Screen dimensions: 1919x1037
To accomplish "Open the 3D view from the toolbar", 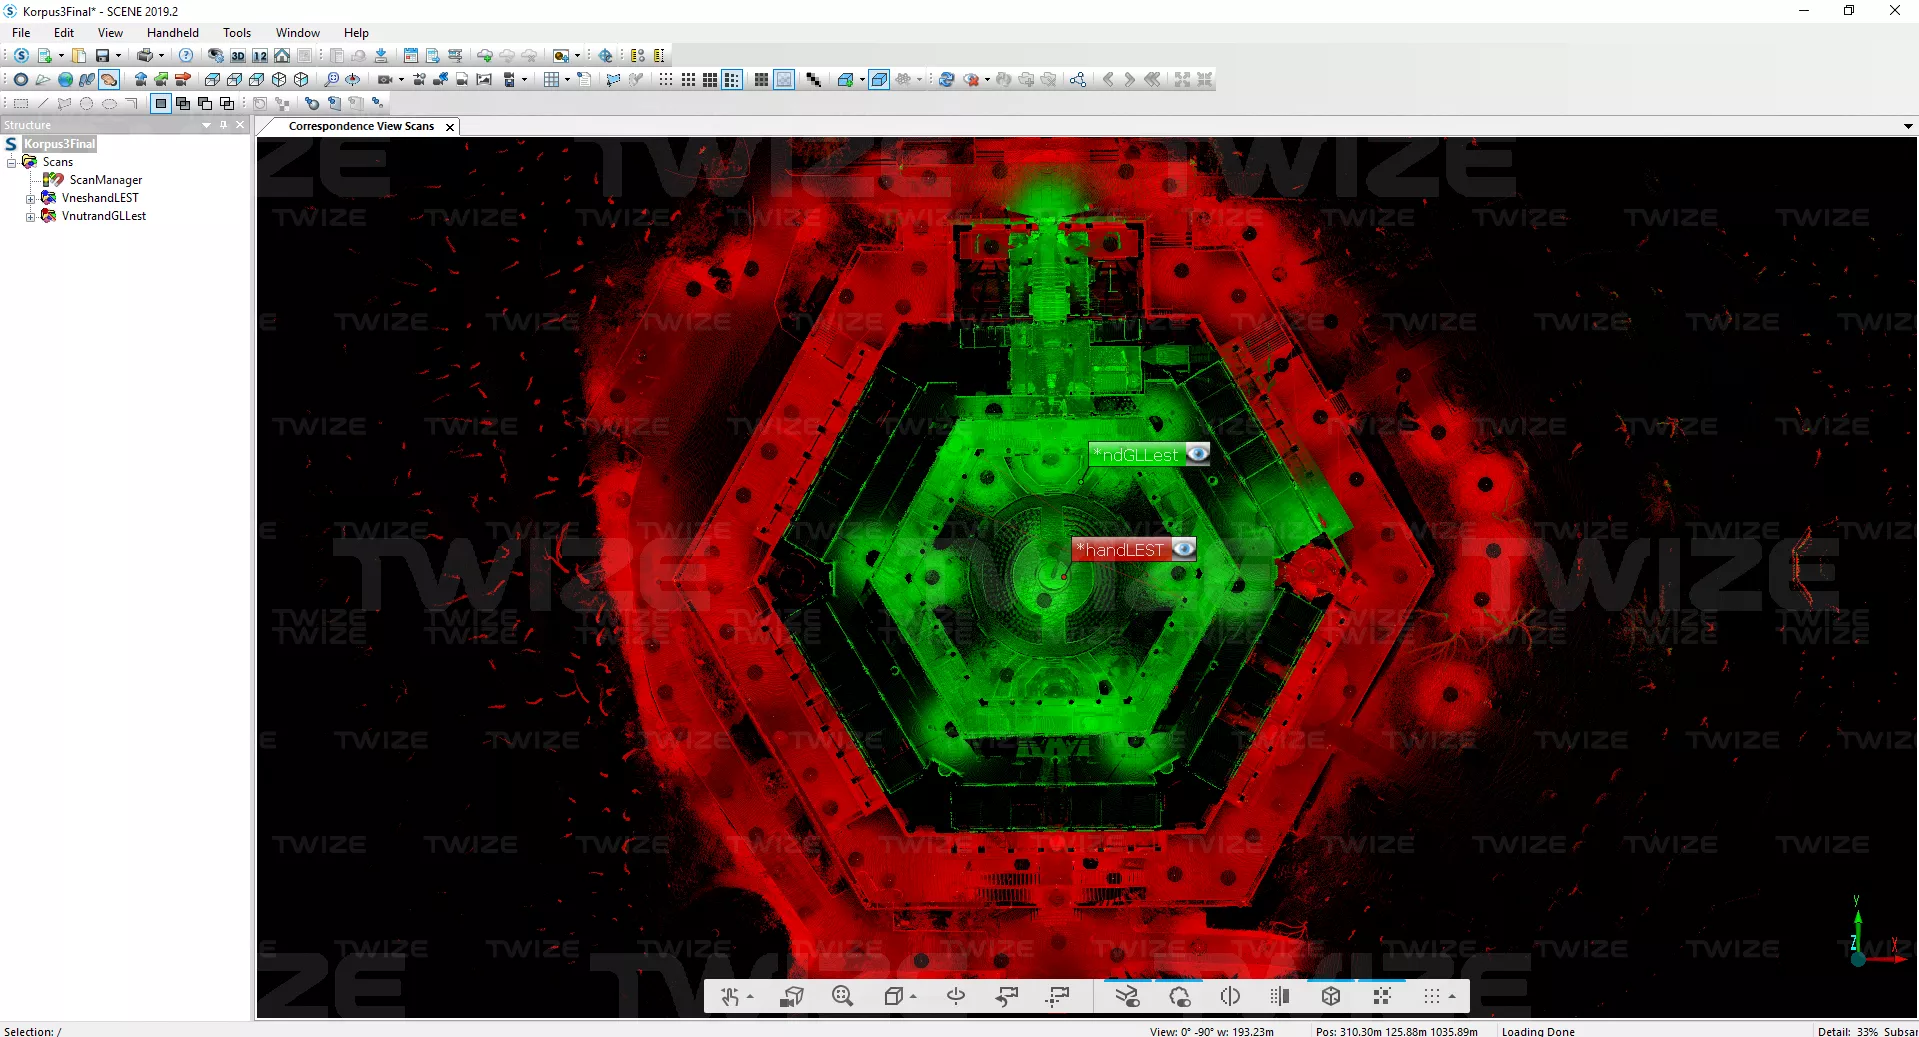I will pyautogui.click(x=238, y=56).
